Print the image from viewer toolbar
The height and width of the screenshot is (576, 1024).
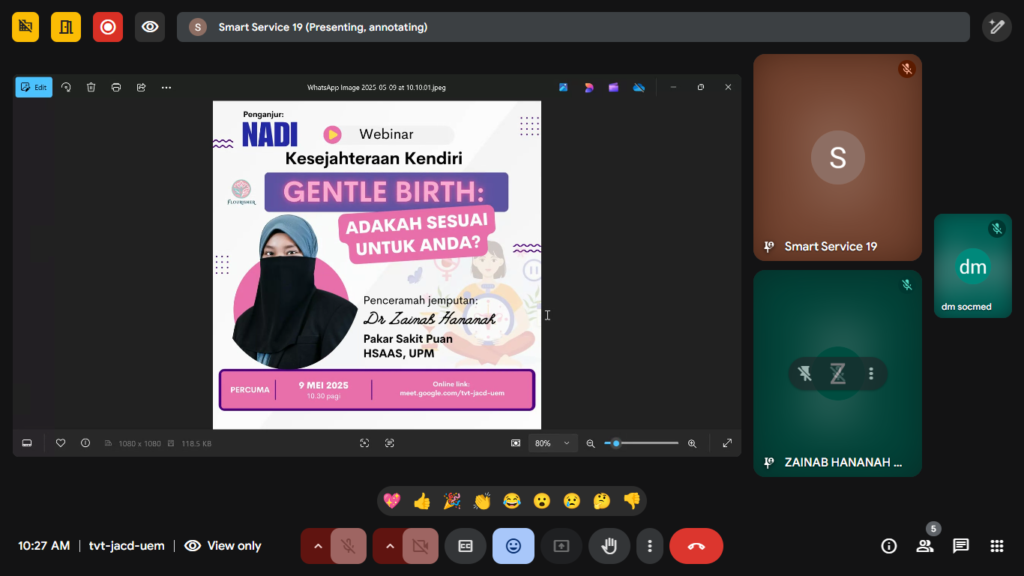click(x=116, y=88)
